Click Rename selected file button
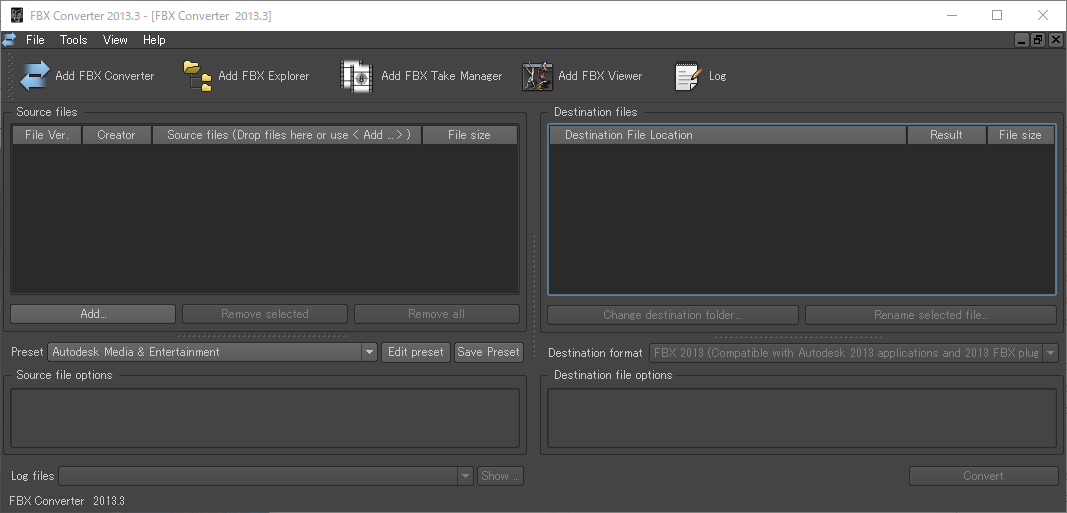 [931, 315]
